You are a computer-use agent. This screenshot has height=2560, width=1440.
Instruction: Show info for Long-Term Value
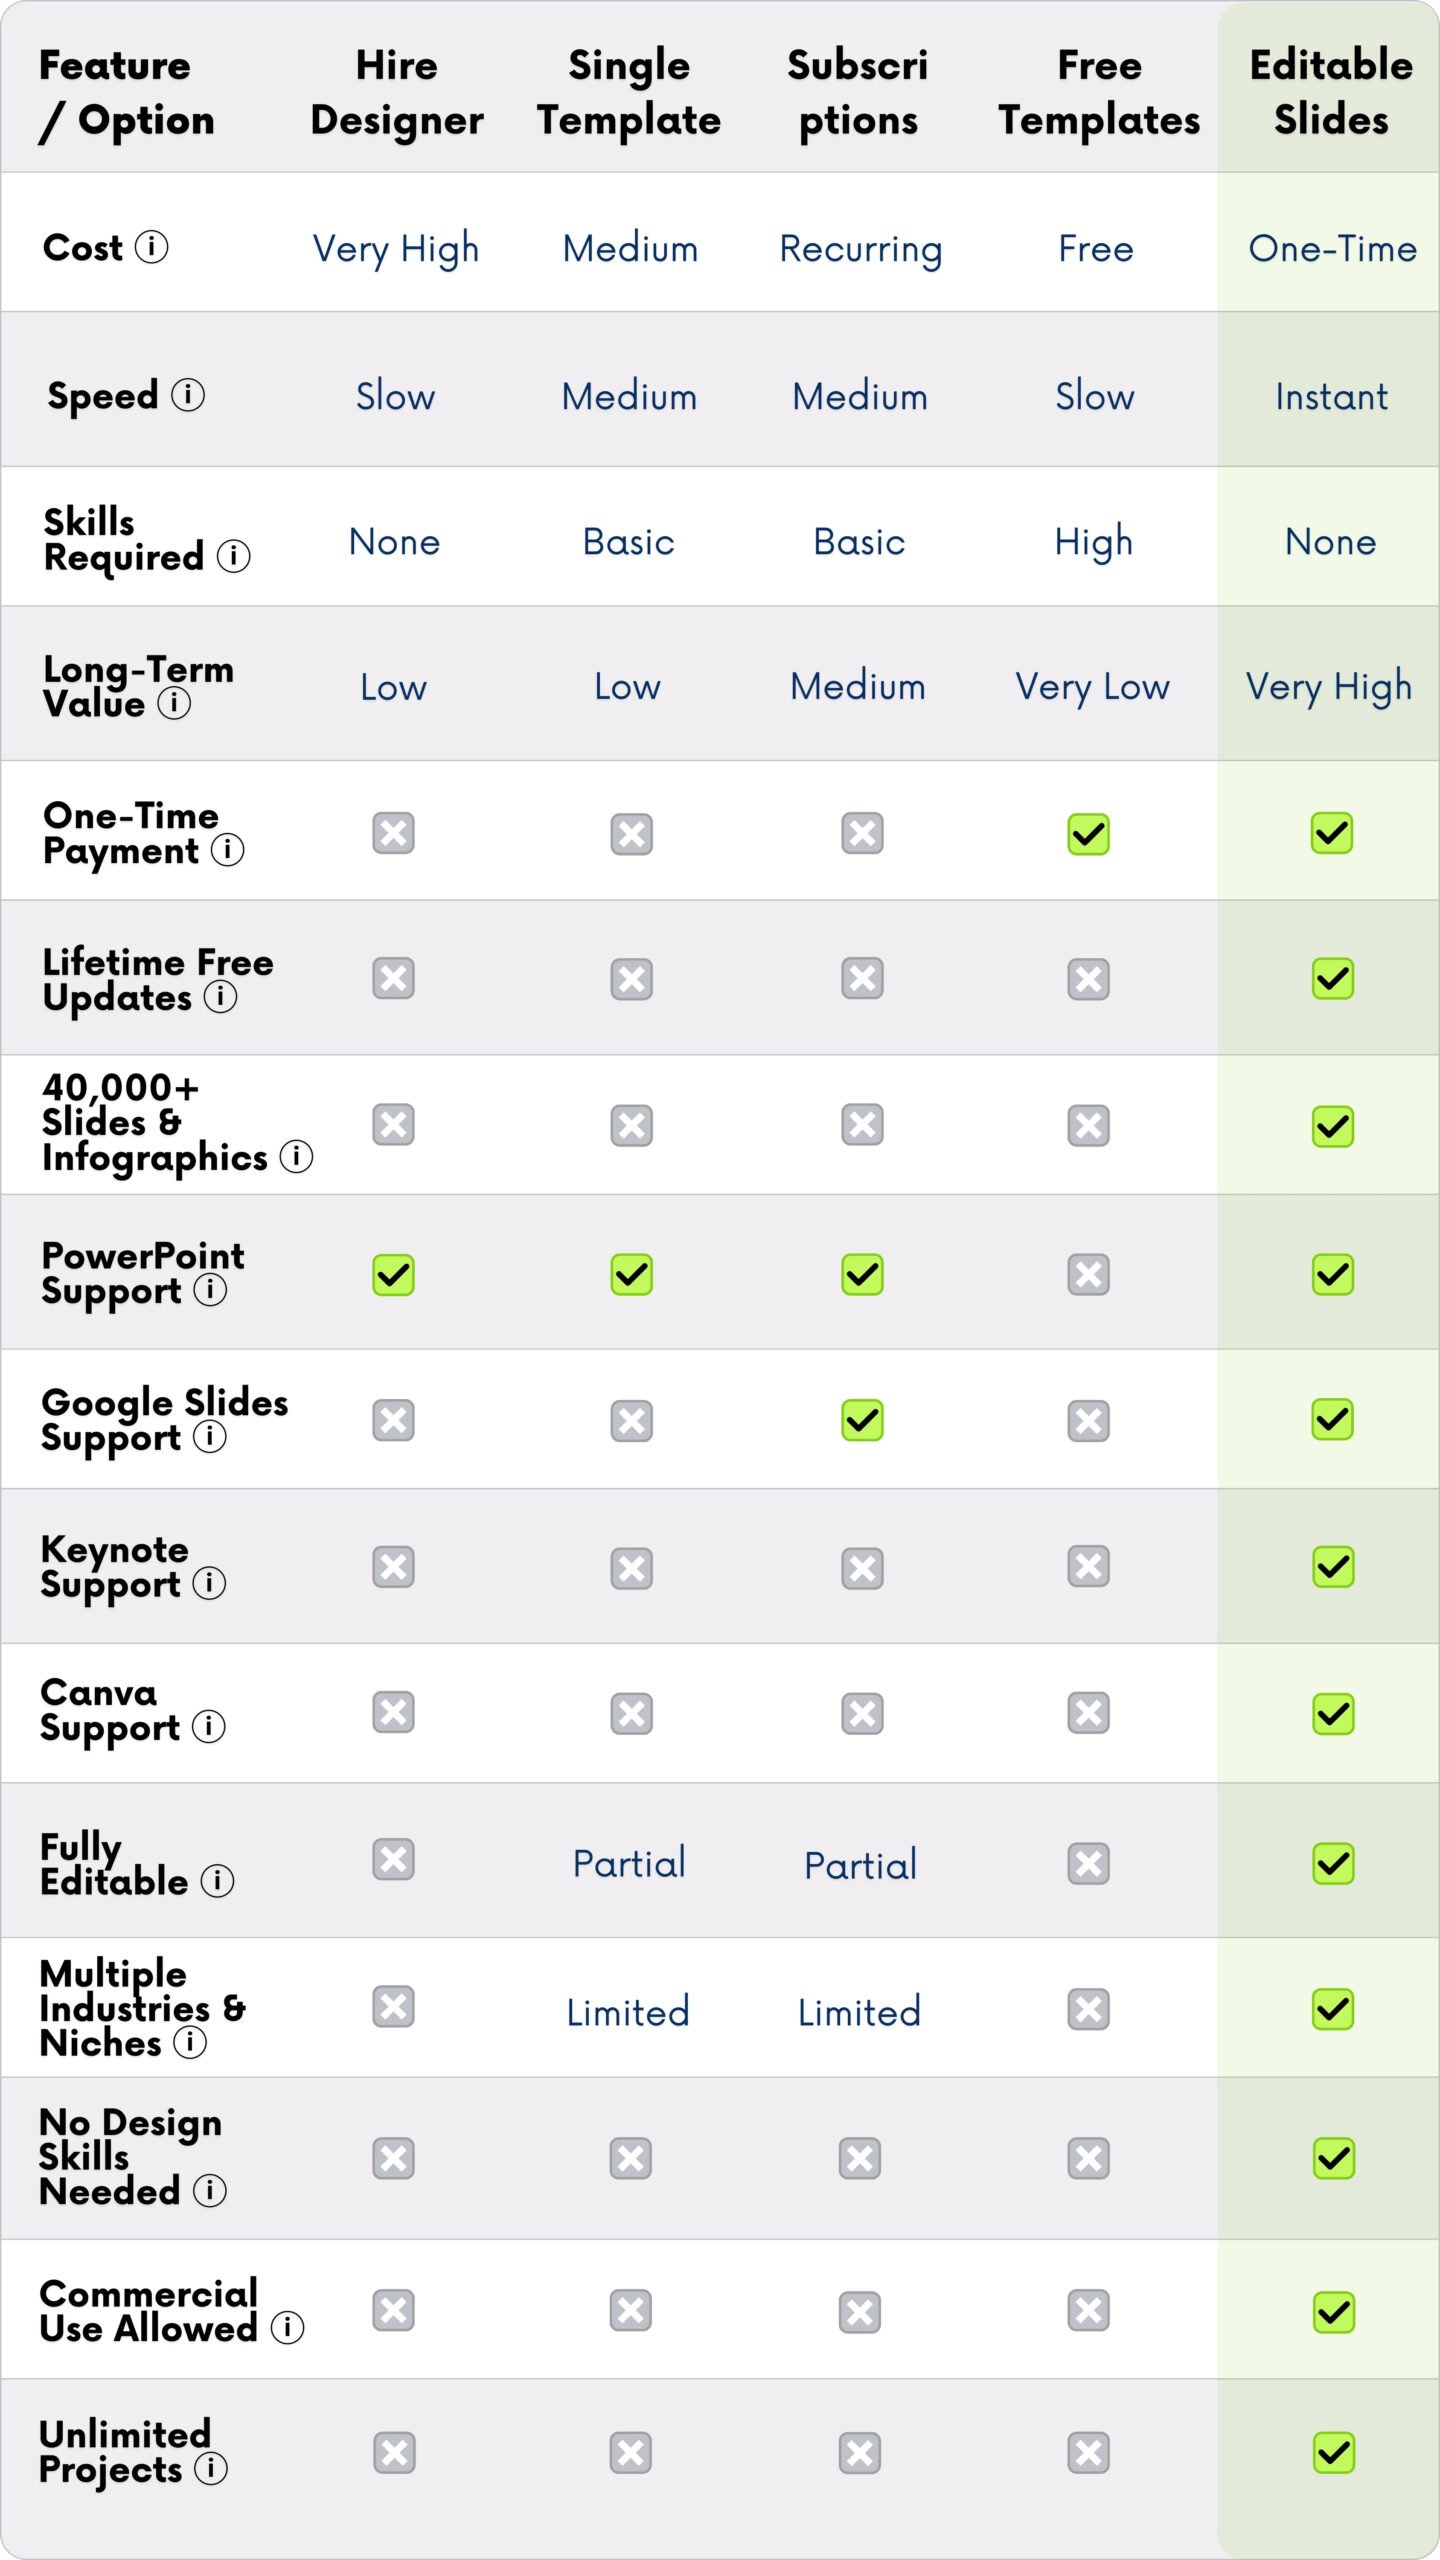(174, 703)
